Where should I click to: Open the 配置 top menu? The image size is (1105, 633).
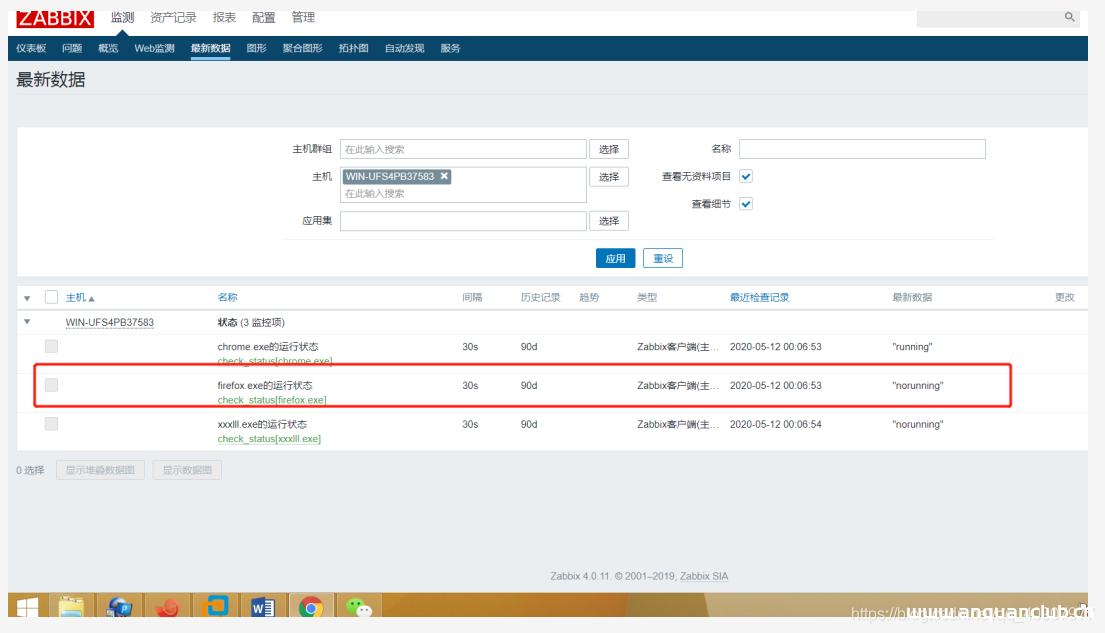[x=264, y=17]
